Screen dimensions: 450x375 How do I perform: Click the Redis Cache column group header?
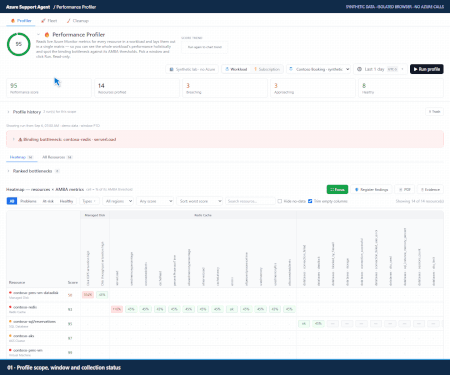[x=203, y=215]
